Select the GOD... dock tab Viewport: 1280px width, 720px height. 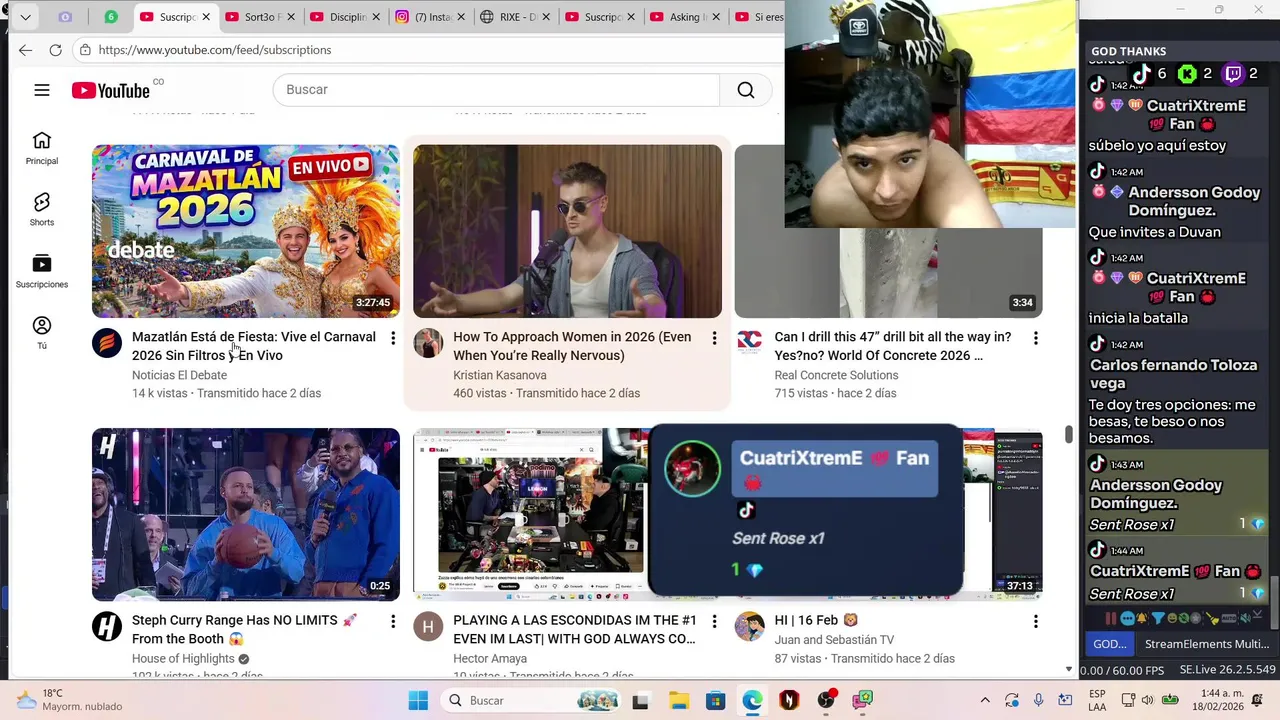[x=1110, y=644]
